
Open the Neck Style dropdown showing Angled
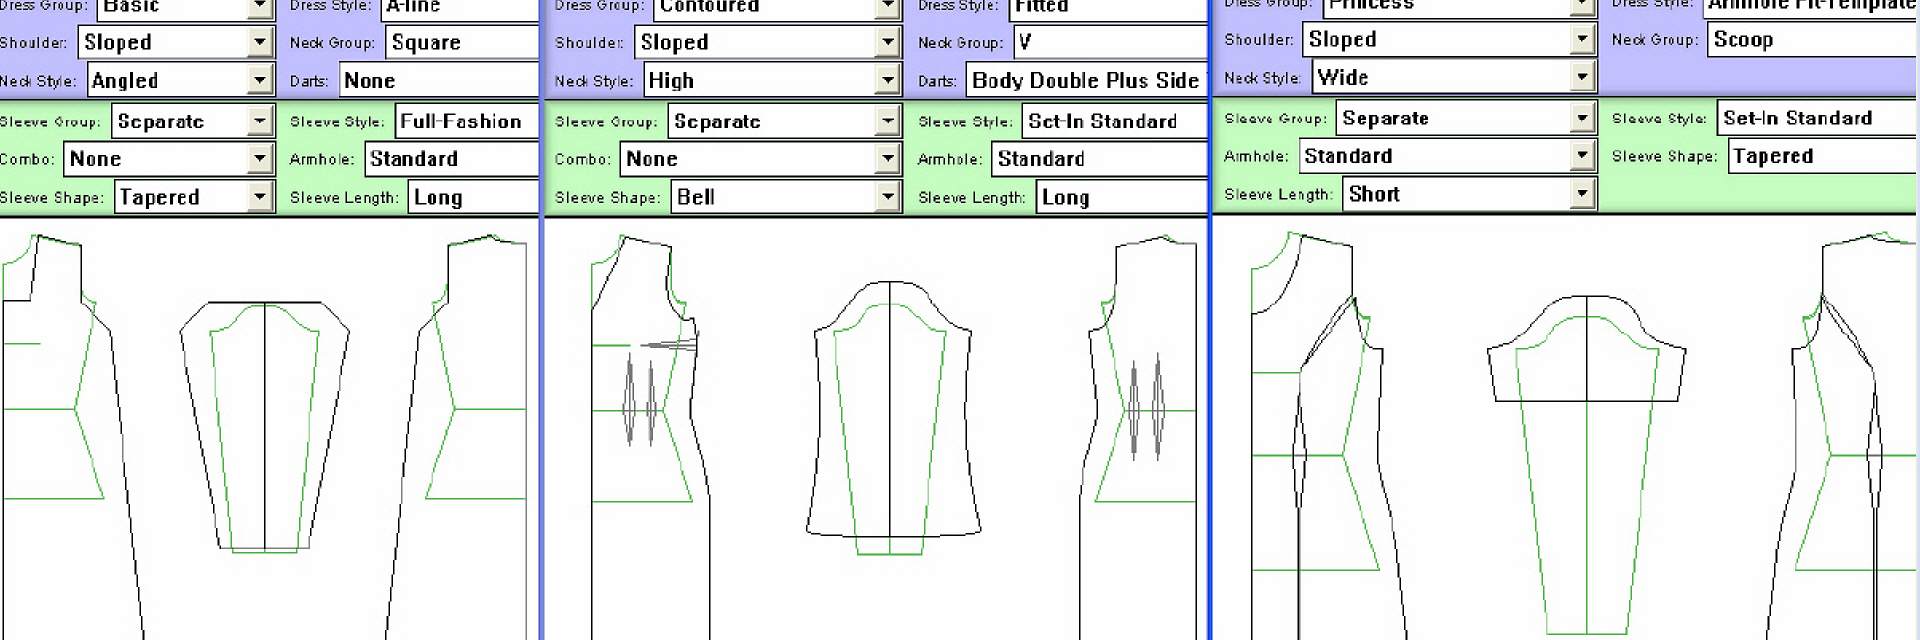(260, 81)
